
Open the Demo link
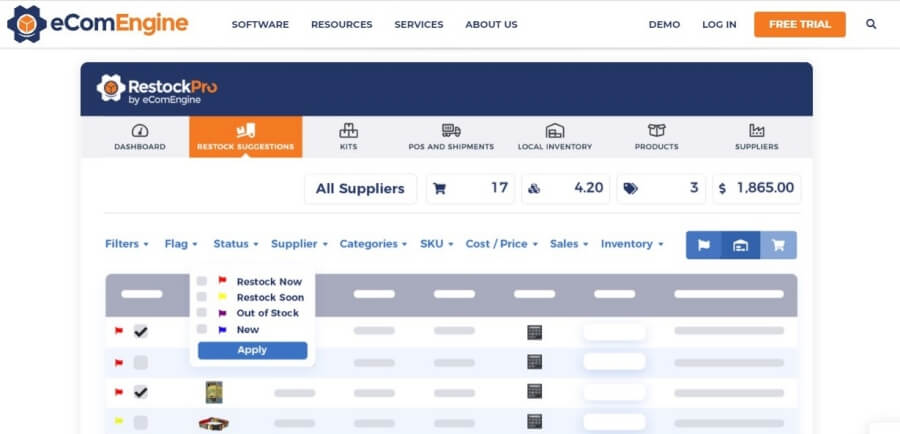664,25
